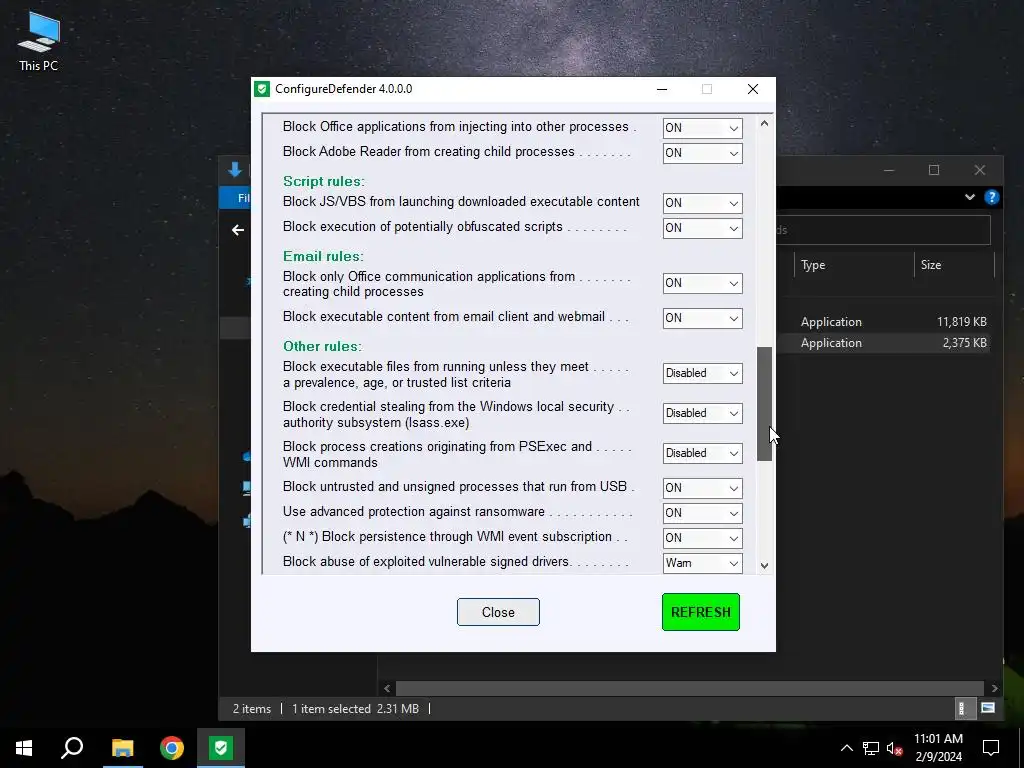Click the network icon in system tray
Image resolution: width=1024 pixels, height=768 pixels.
(x=871, y=748)
